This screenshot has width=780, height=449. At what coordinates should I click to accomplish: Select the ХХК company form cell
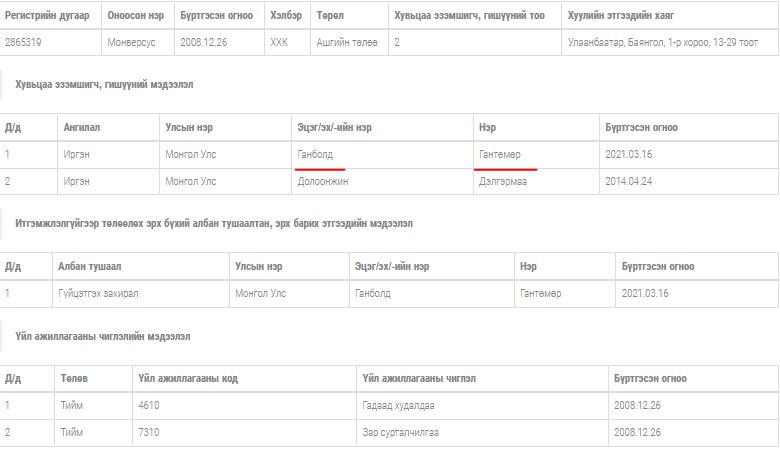coord(279,43)
